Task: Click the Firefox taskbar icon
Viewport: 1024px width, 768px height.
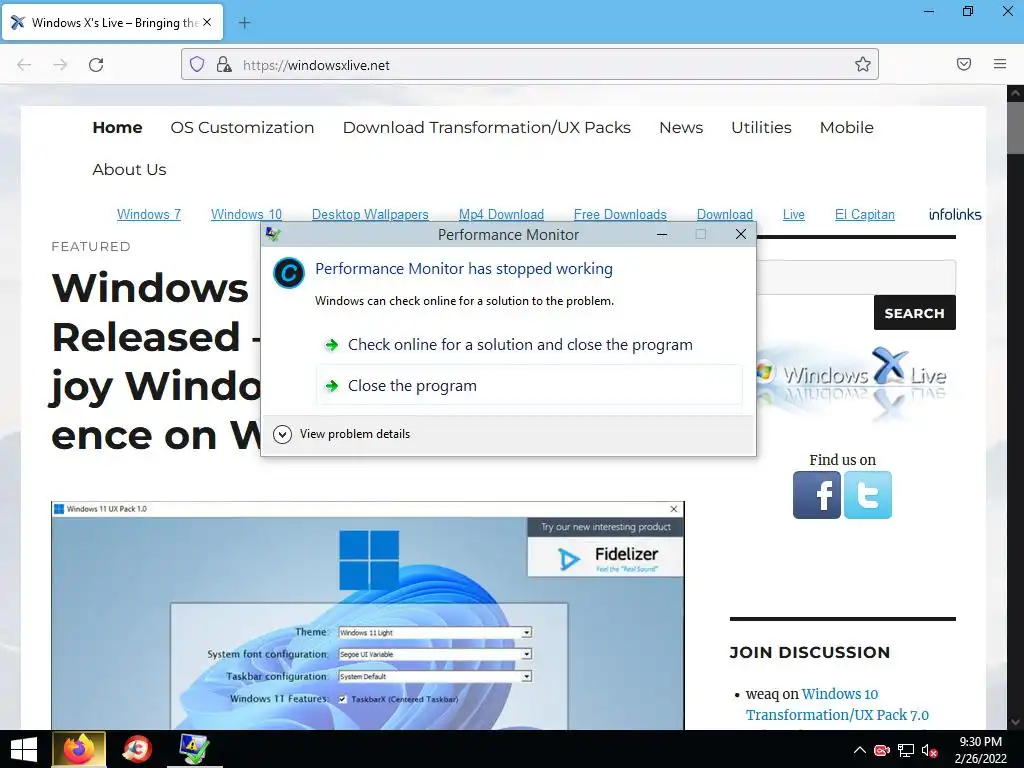Action: click(x=78, y=749)
